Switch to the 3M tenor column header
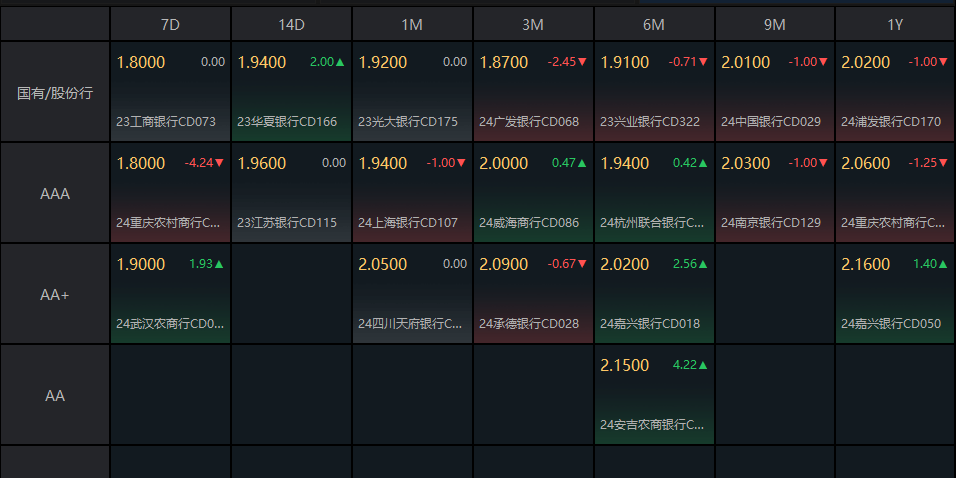 pos(533,24)
